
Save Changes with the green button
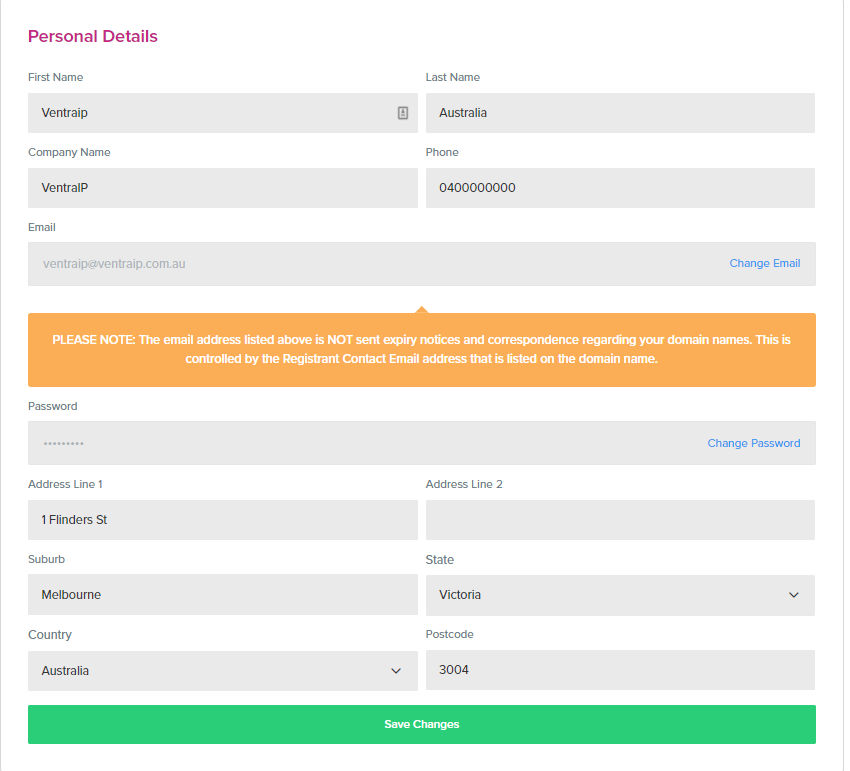click(422, 724)
